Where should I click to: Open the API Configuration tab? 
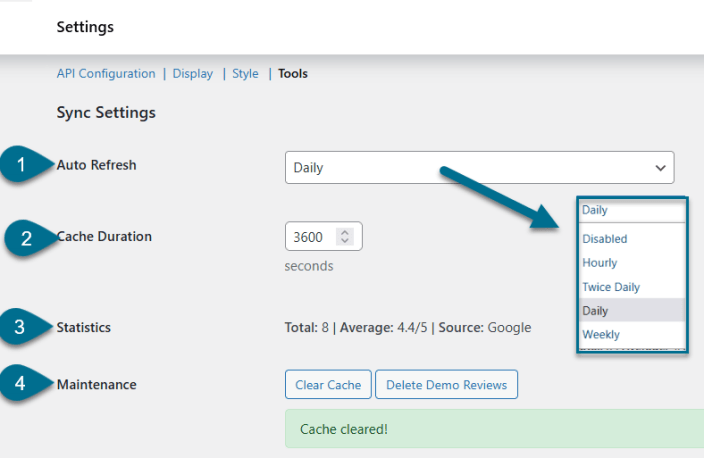106,74
